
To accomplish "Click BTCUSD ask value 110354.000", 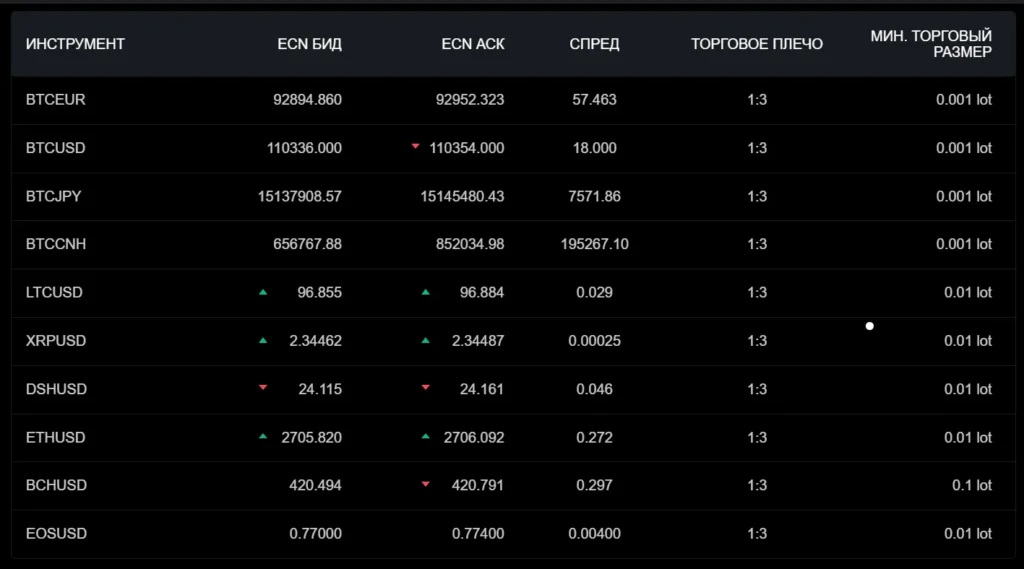I will [x=467, y=148].
